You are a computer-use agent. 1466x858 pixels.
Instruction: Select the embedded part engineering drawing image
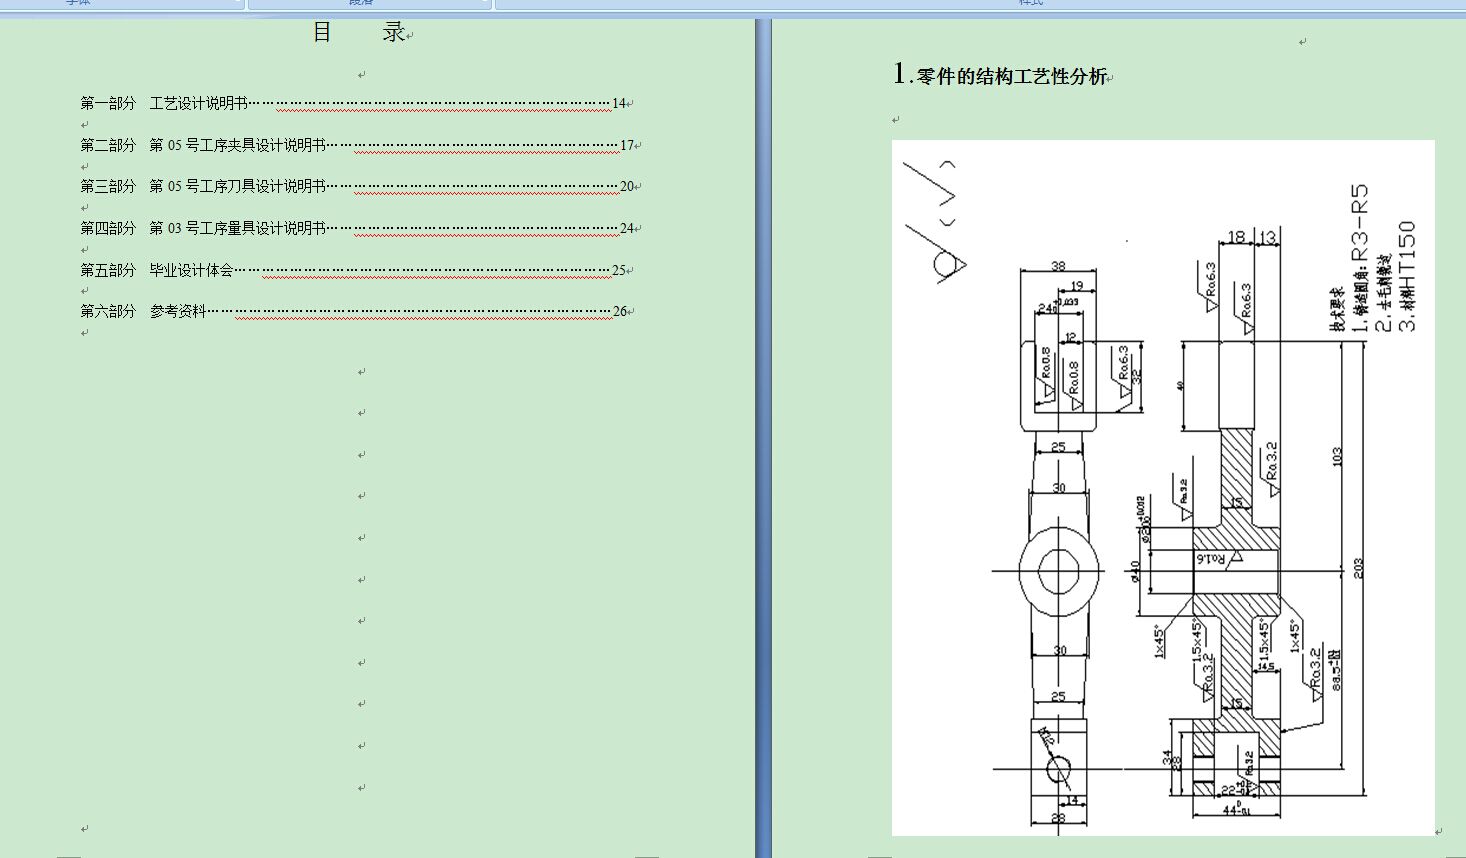[x=1163, y=487]
